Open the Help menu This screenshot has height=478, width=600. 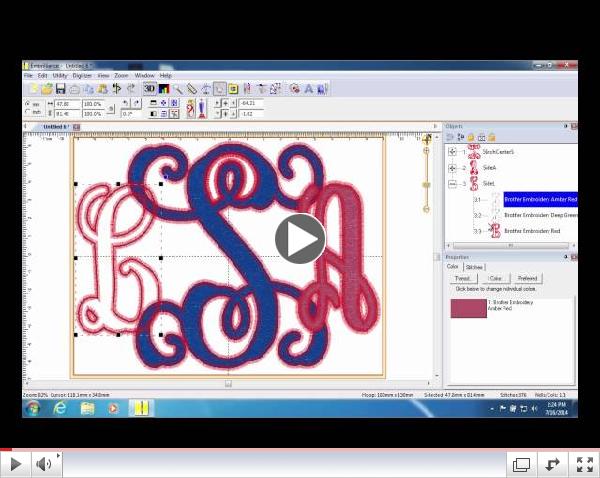click(166, 76)
